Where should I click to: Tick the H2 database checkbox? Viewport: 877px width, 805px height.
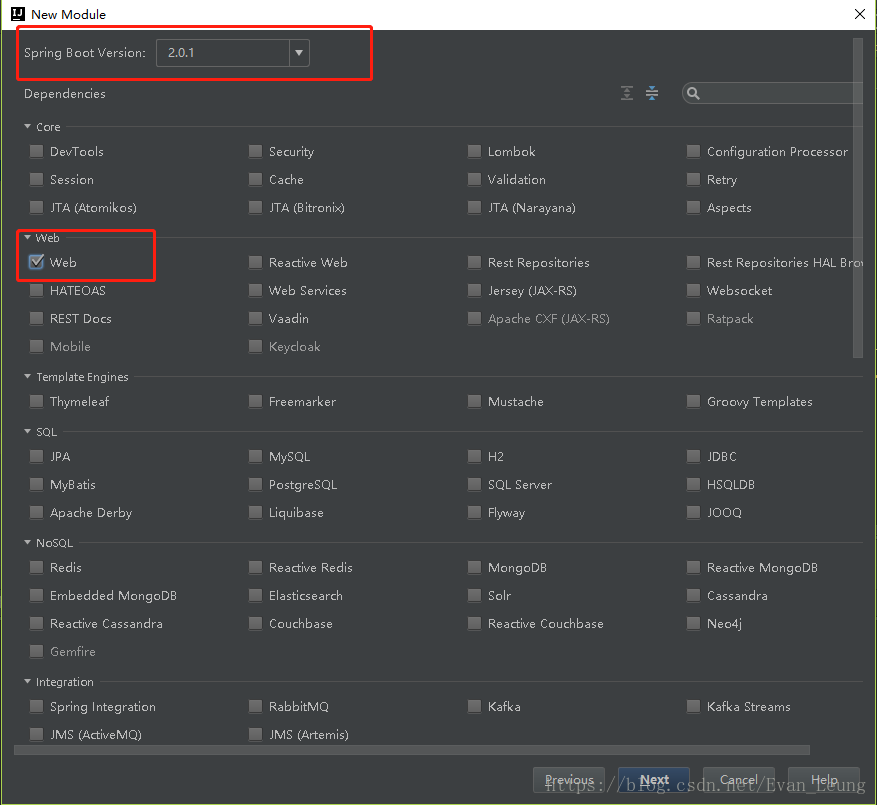[x=474, y=456]
